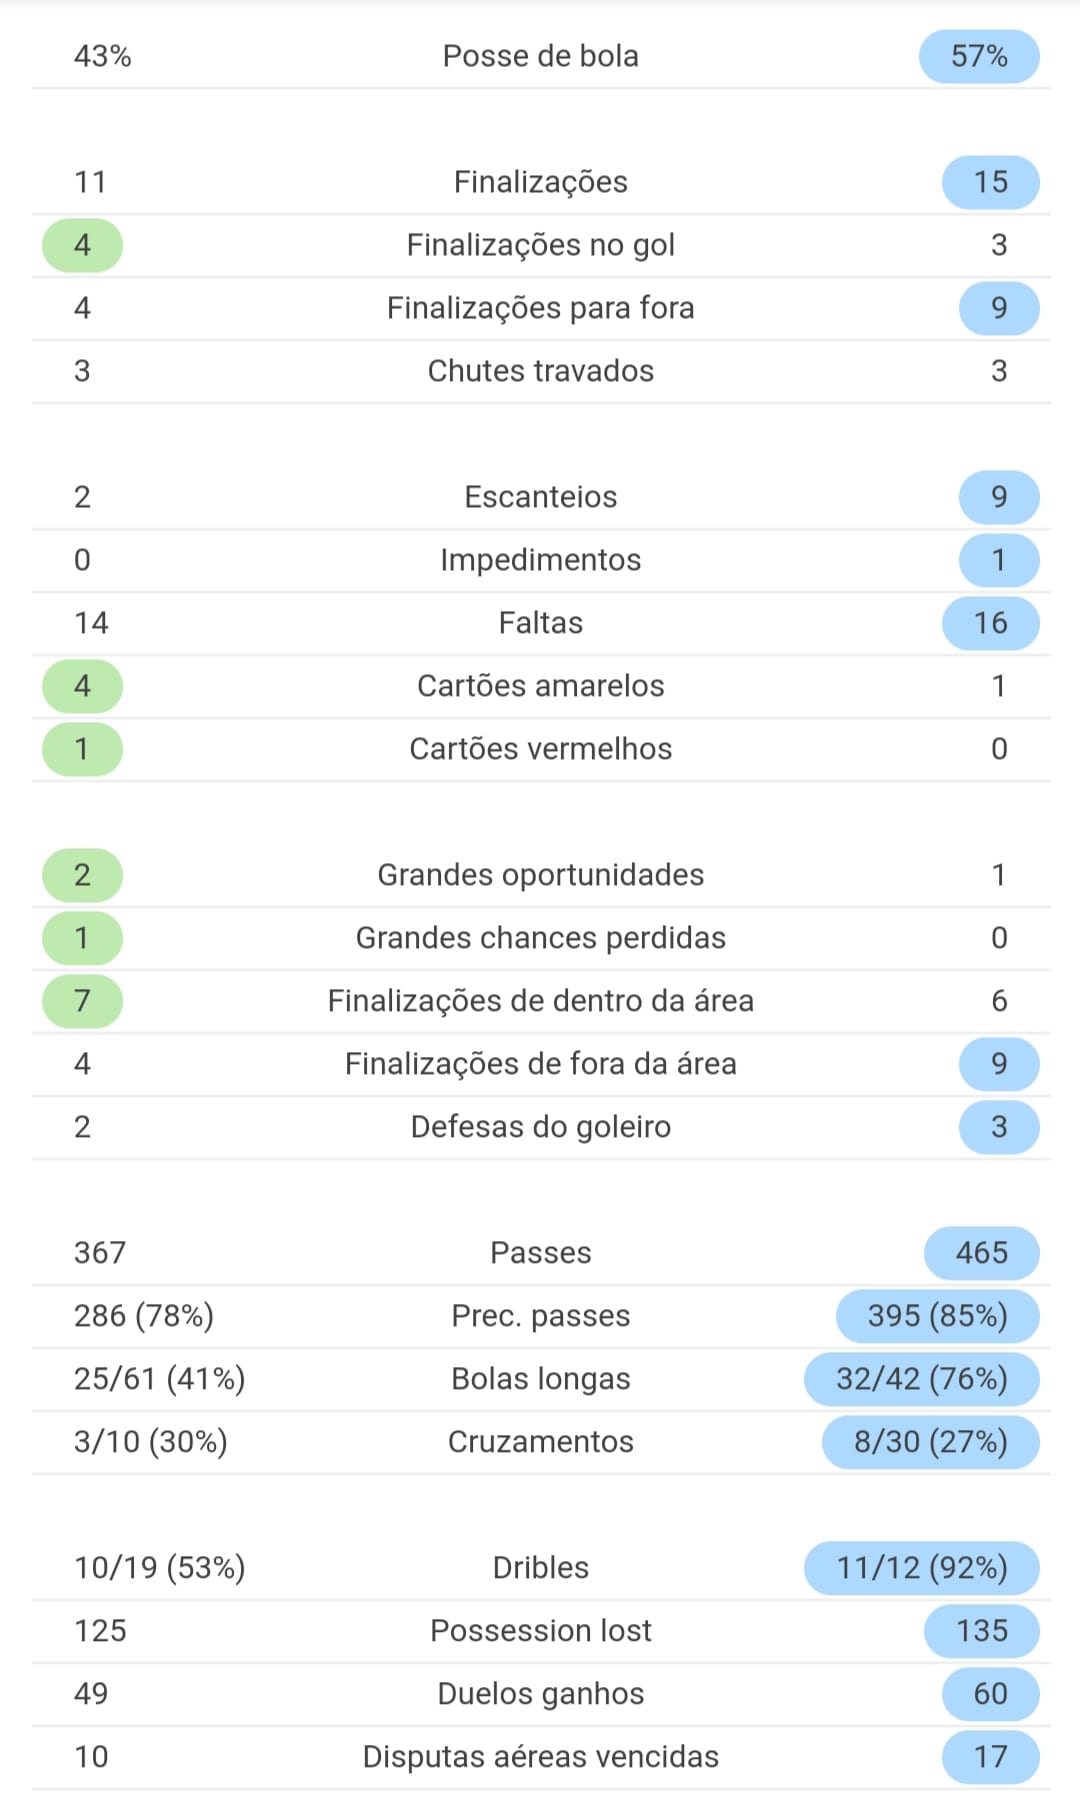
Task: Click the Grandes oportunidades label
Action: [540, 875]
